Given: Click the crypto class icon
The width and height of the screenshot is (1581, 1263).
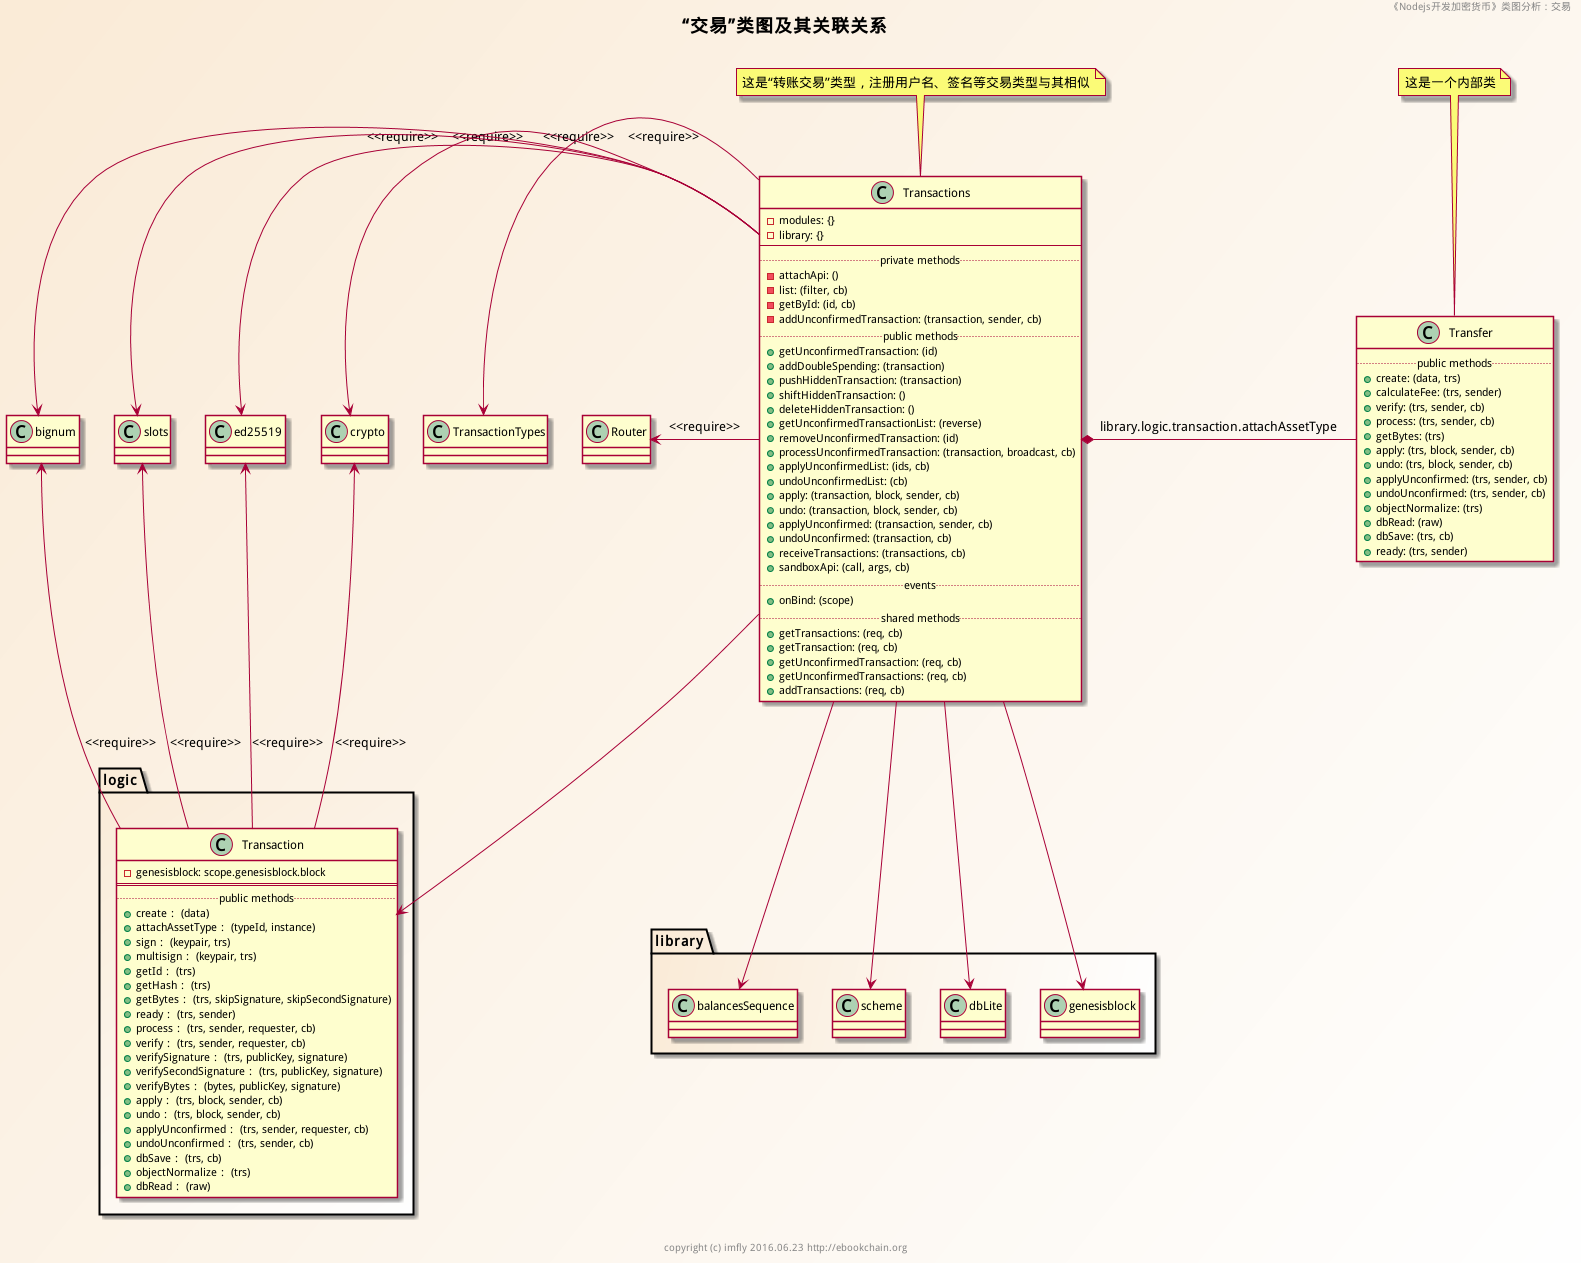Looking at the screenshot, I should coord(336,432).
